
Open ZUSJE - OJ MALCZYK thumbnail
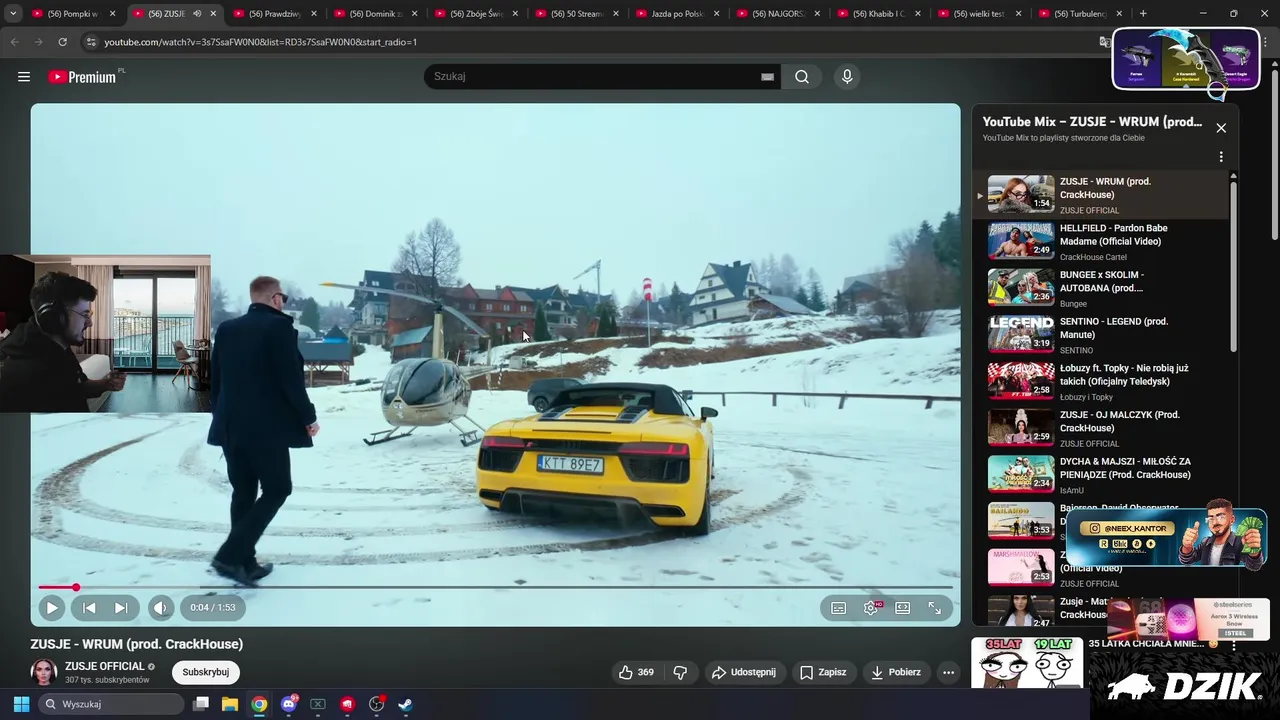pos(1021,427)
